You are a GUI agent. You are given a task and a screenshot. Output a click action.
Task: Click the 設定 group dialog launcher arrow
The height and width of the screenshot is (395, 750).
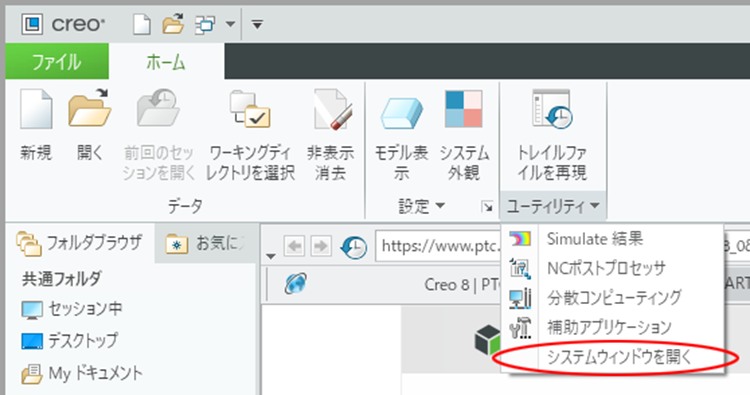pyautogui.click(x=487, y=207)
